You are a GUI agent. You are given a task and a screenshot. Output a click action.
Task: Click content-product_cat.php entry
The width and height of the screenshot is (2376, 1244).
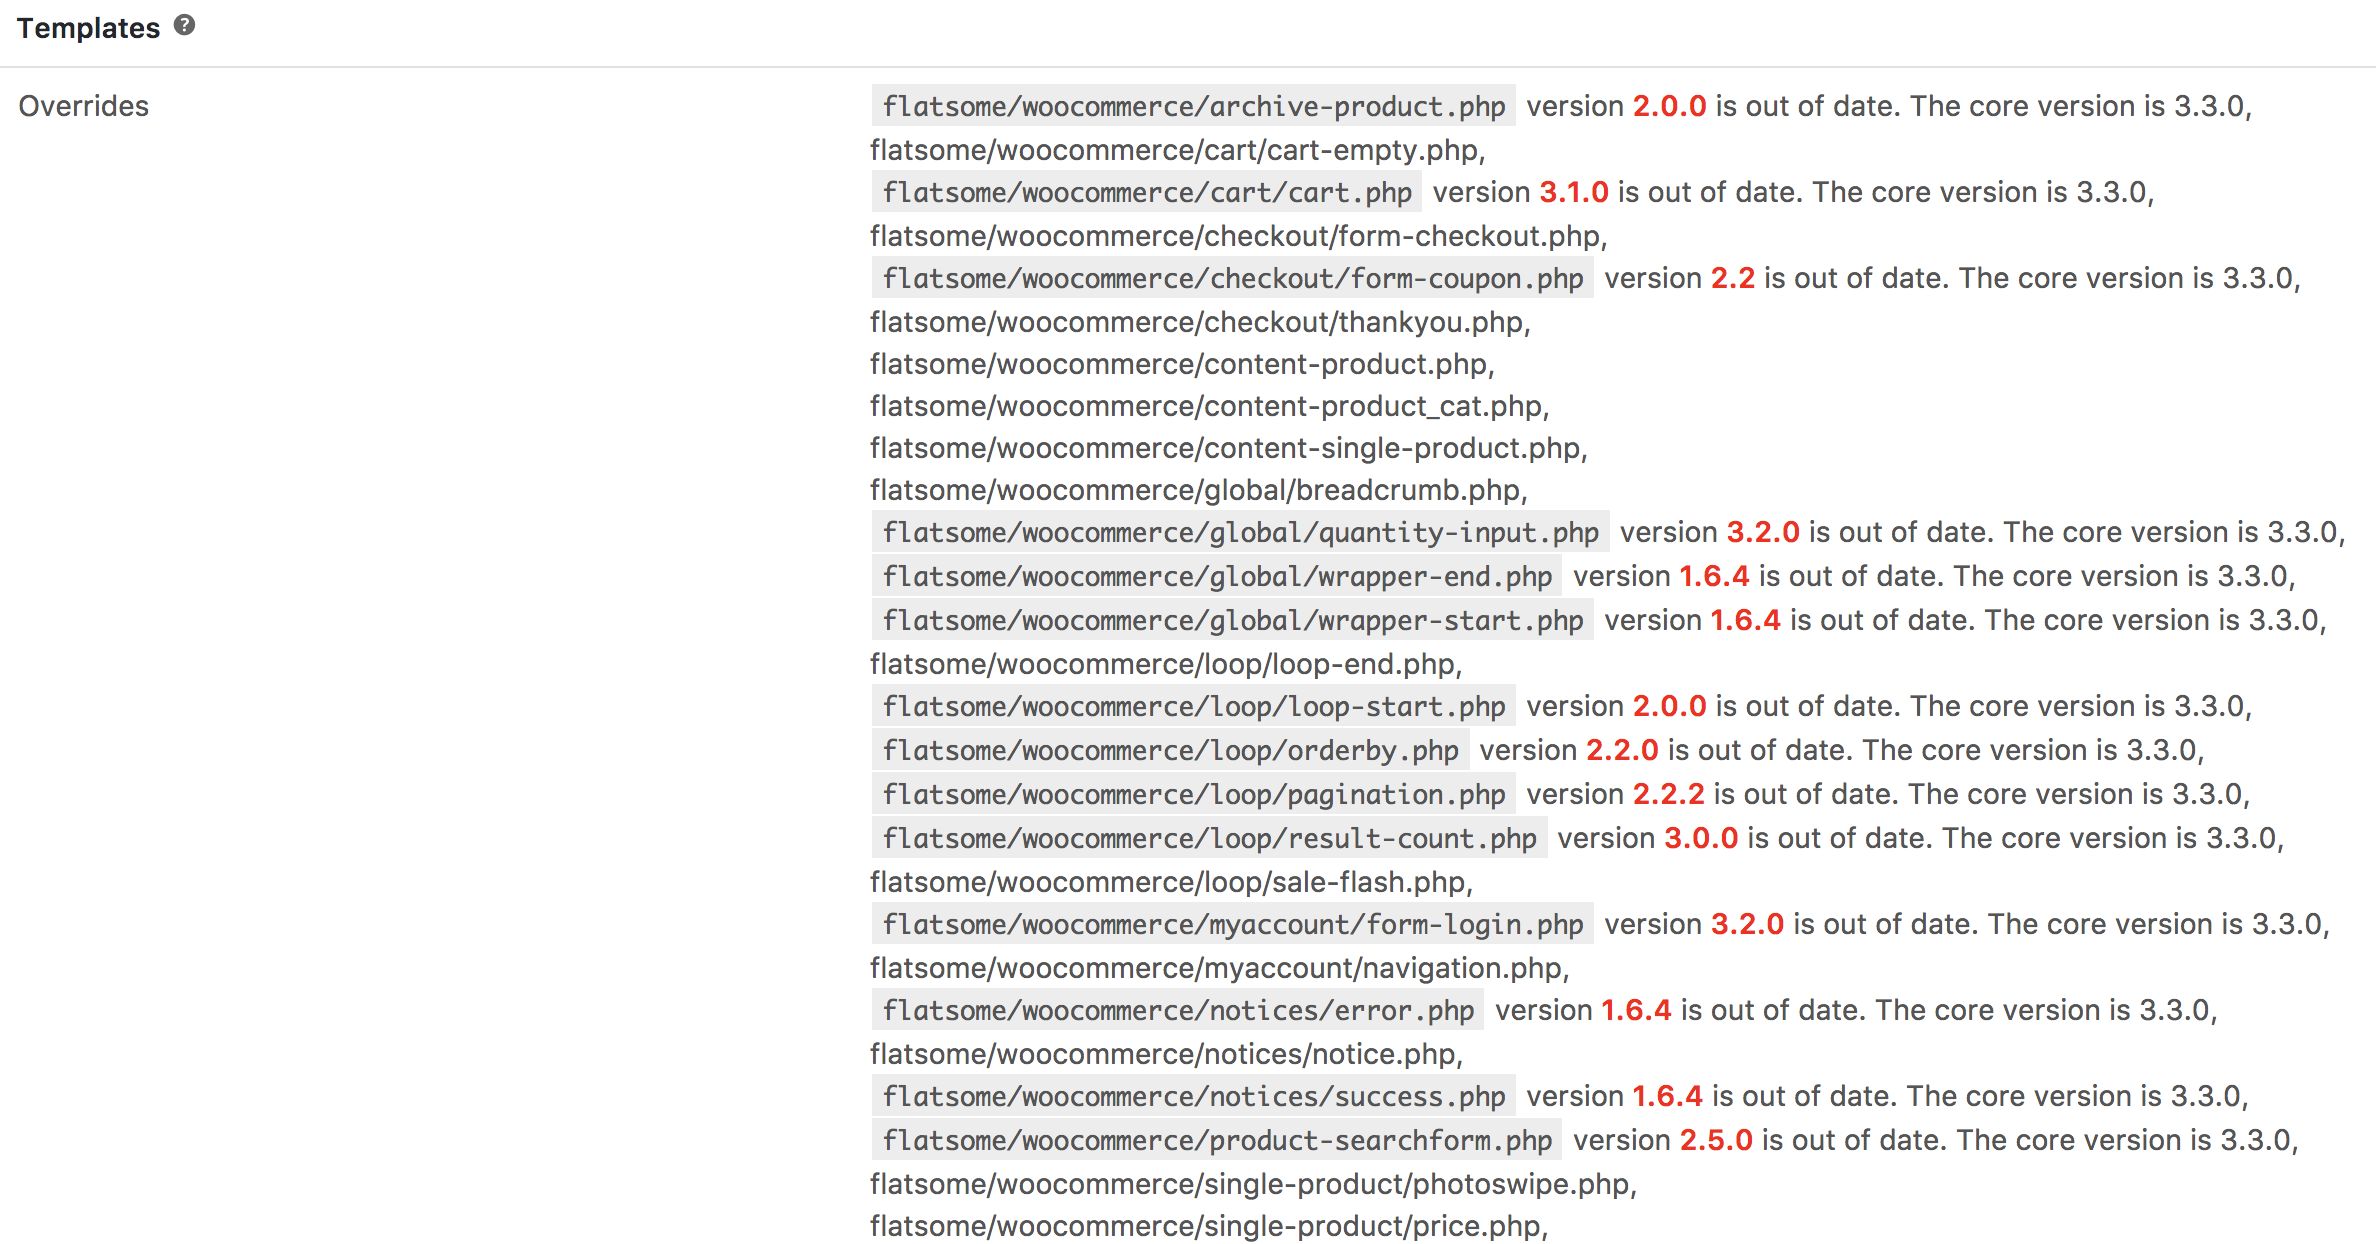[x=1209, y=406]
